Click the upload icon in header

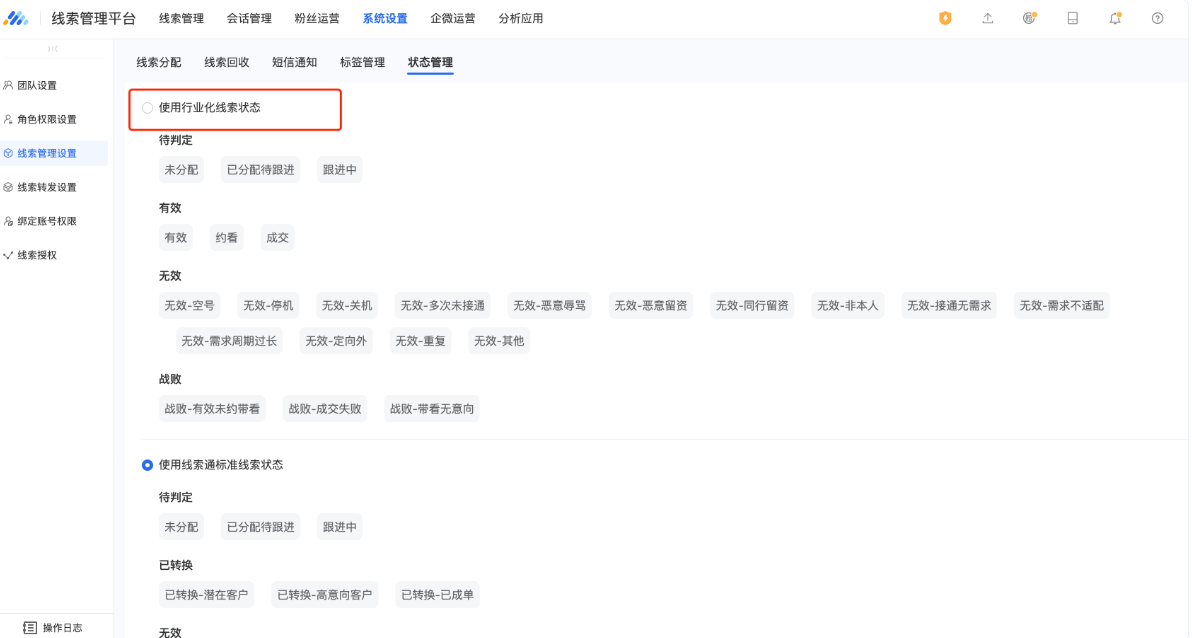(x=988, y=18)
